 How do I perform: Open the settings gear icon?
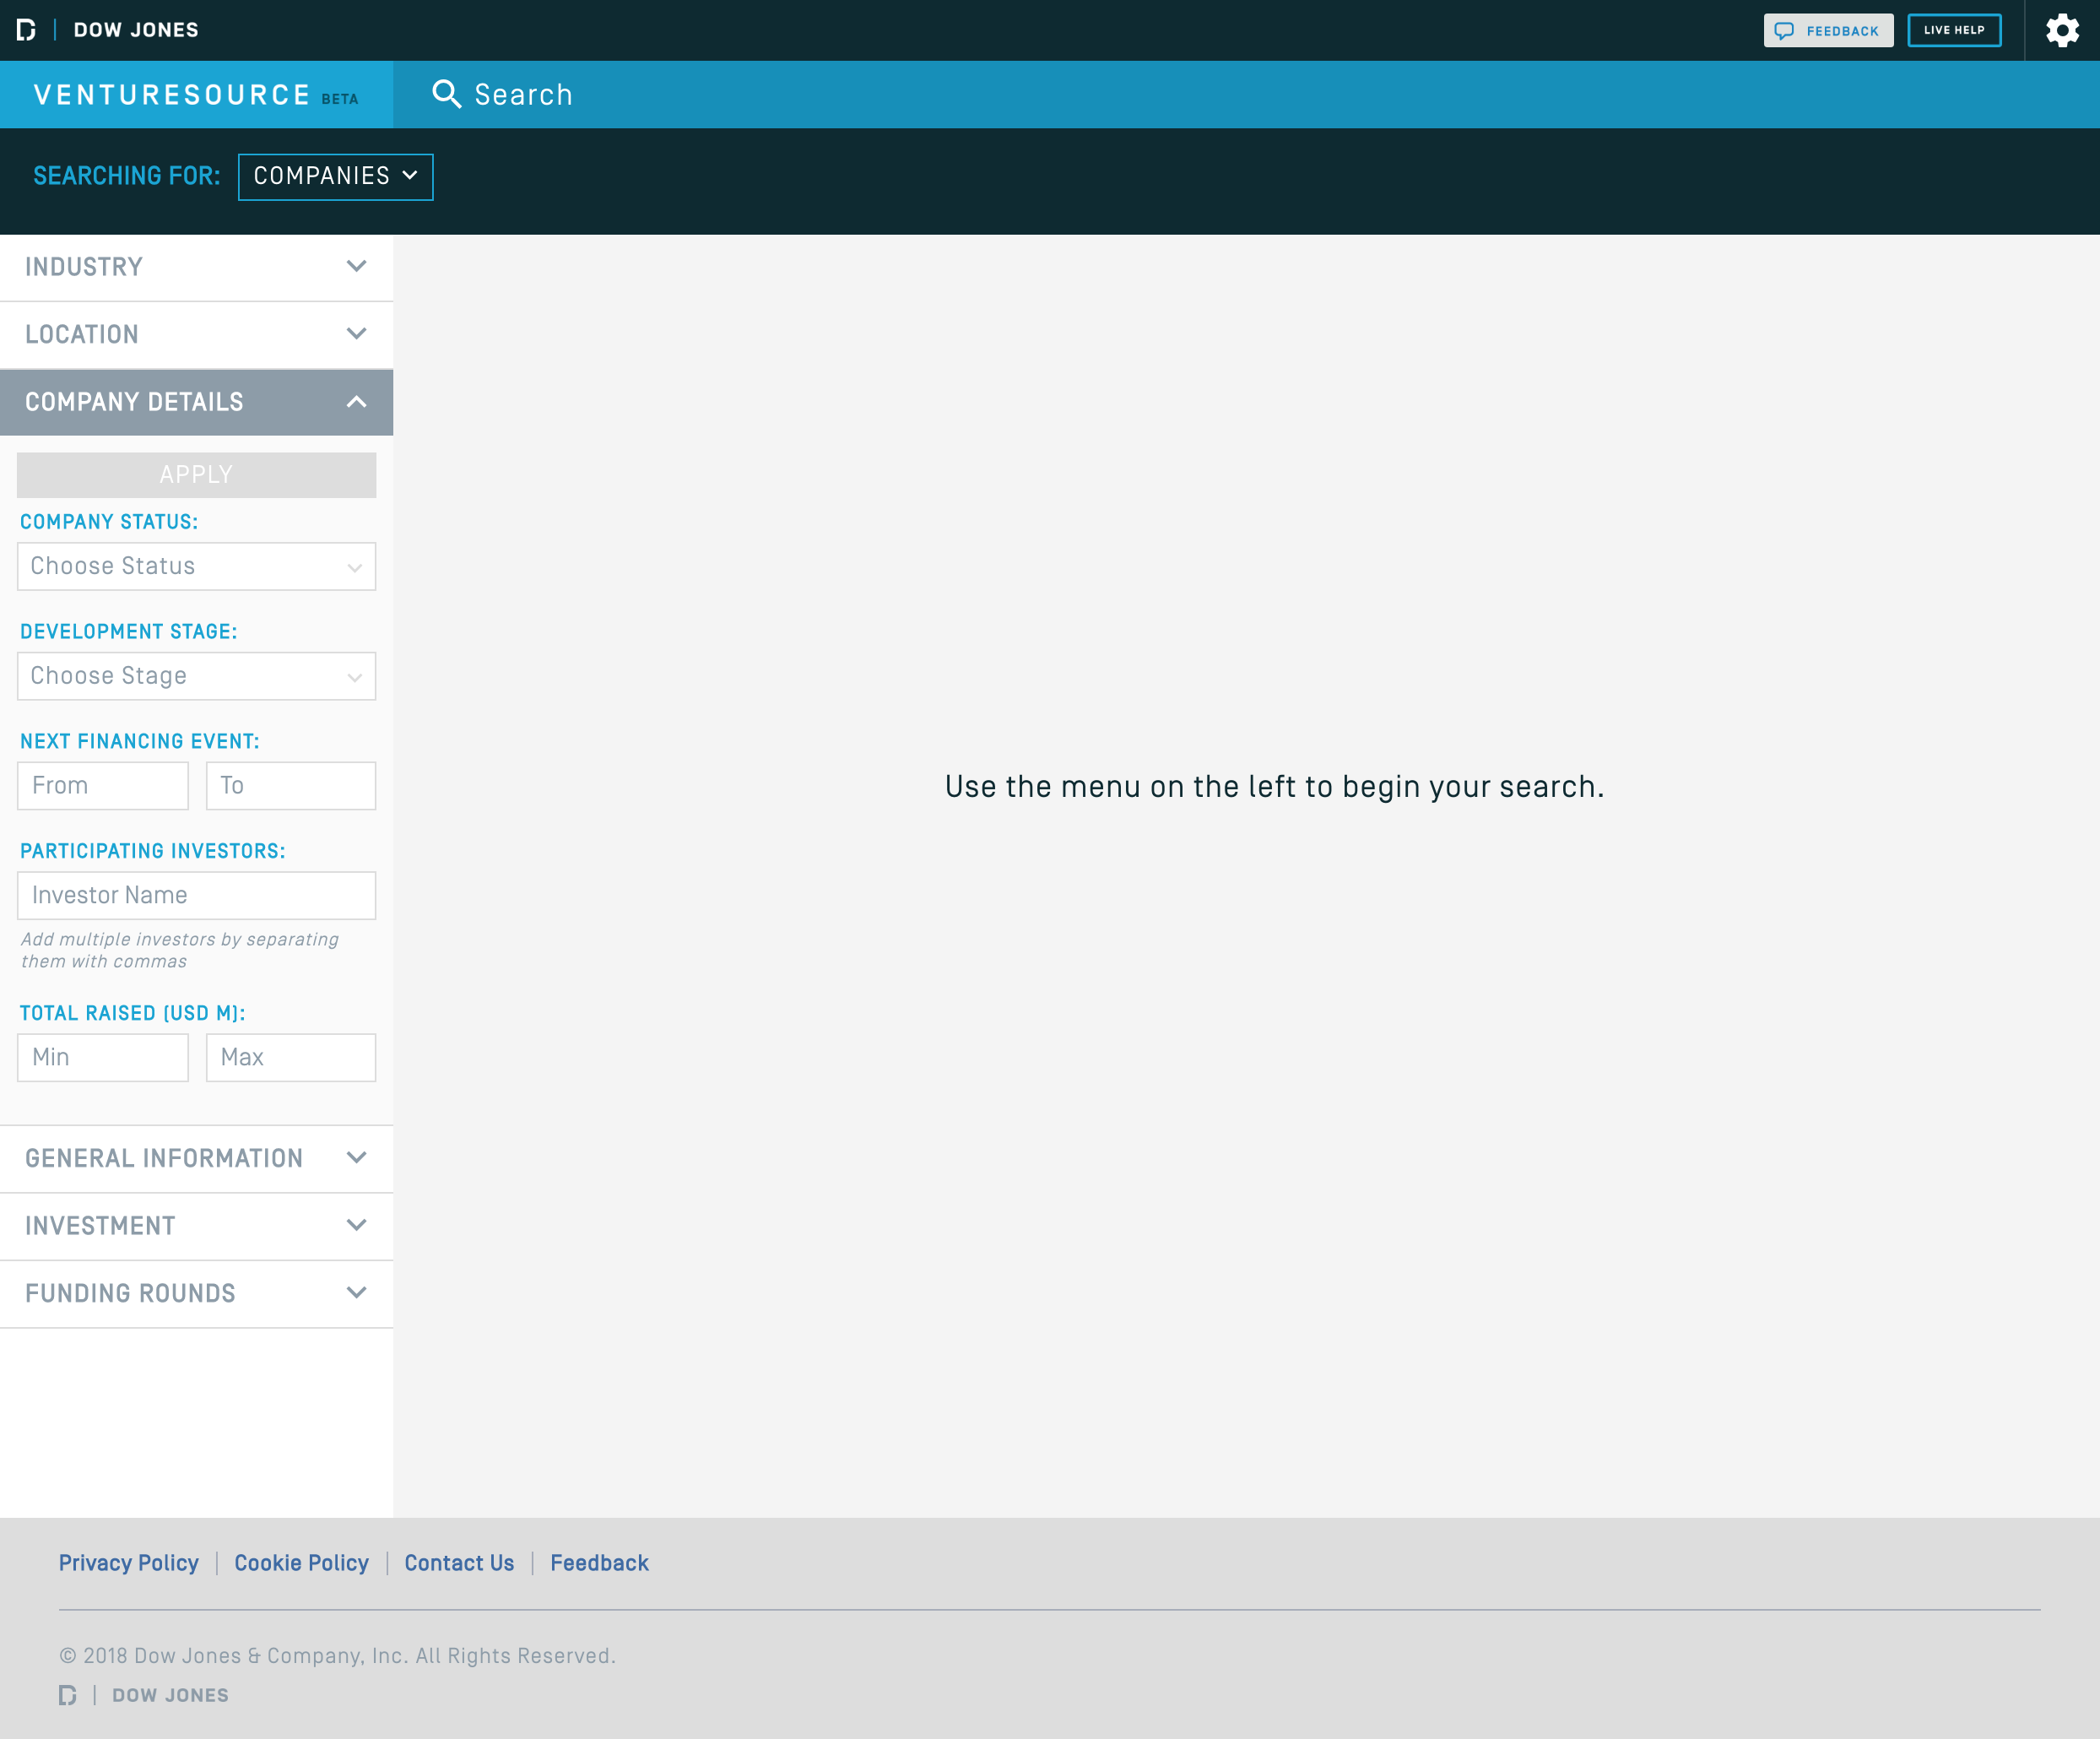[x=2062, y=30]
